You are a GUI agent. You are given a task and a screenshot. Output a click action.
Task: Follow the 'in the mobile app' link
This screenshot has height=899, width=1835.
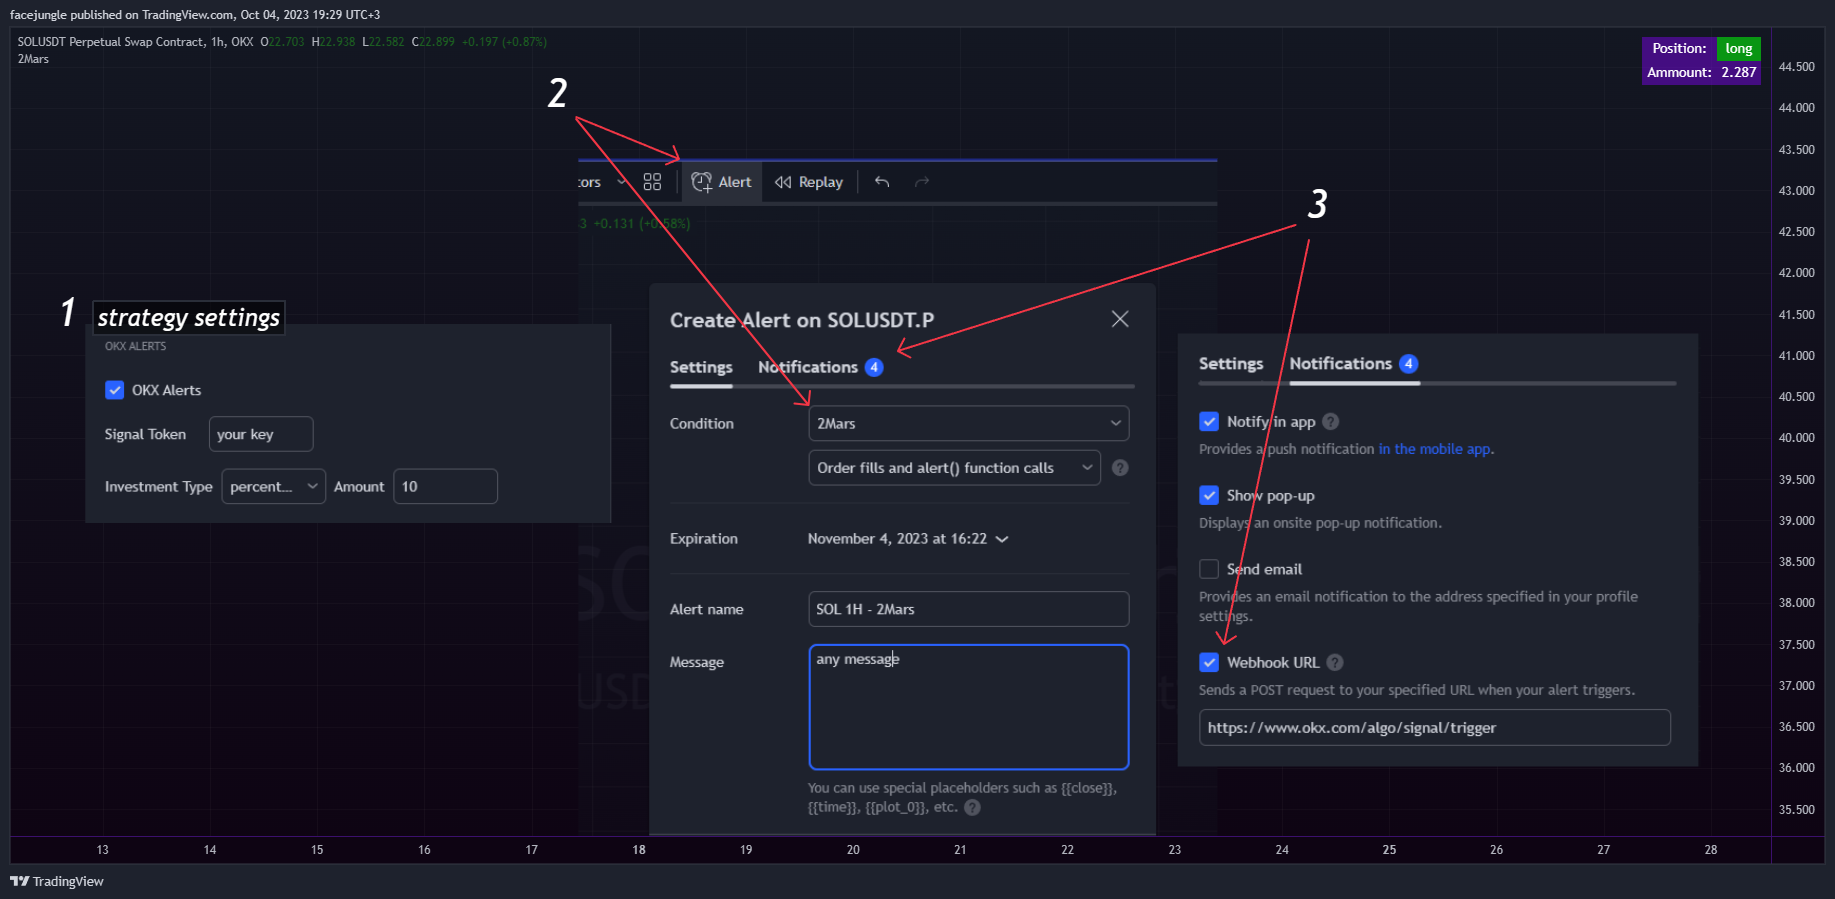click(1434, 450)
